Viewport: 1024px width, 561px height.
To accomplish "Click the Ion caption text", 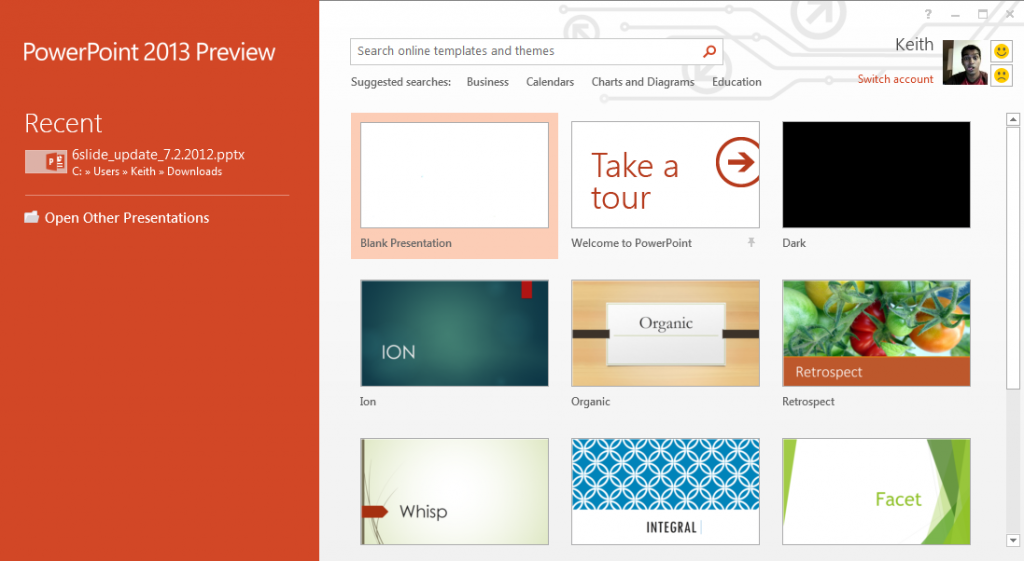I will tap(368, 402).
